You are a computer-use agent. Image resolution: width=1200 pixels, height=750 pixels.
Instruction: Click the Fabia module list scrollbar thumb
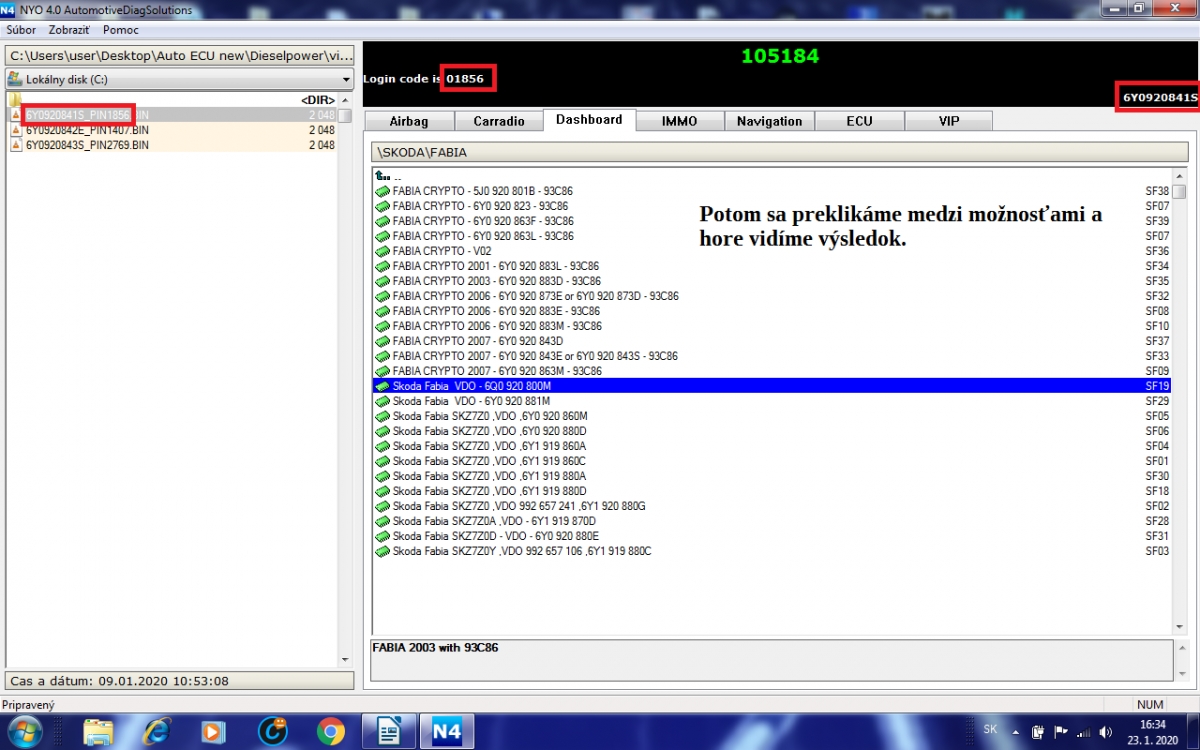(1180, 192)
